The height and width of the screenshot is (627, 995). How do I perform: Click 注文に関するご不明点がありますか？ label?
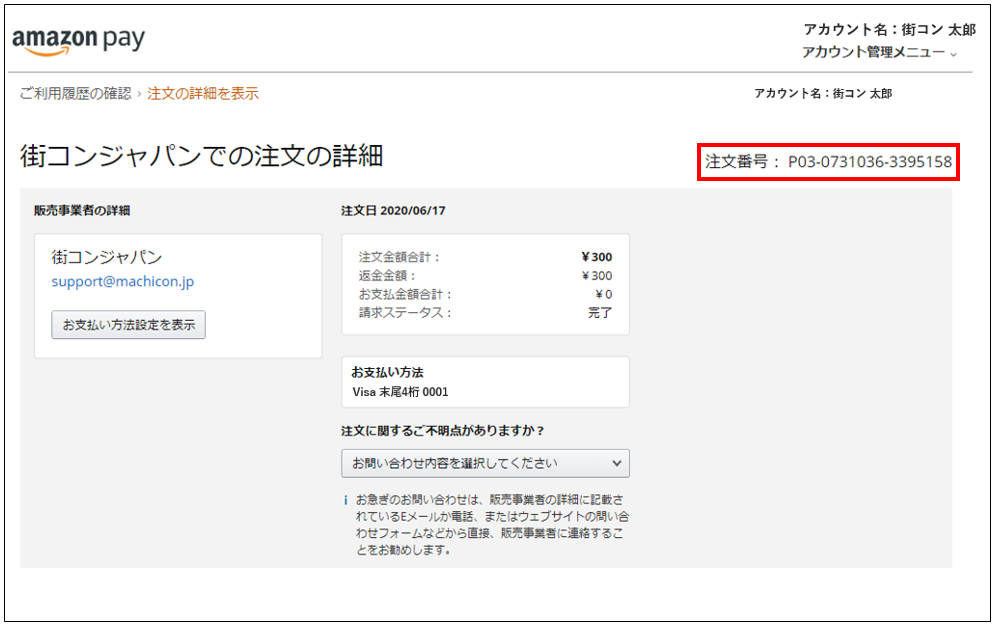click(x=443, y=431)
